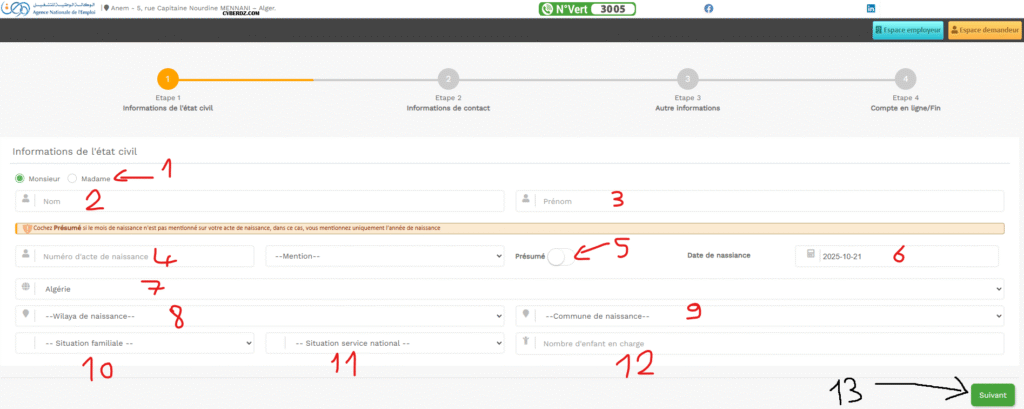
Task: Toggle the Présumé switch
Action: [562, 256]
